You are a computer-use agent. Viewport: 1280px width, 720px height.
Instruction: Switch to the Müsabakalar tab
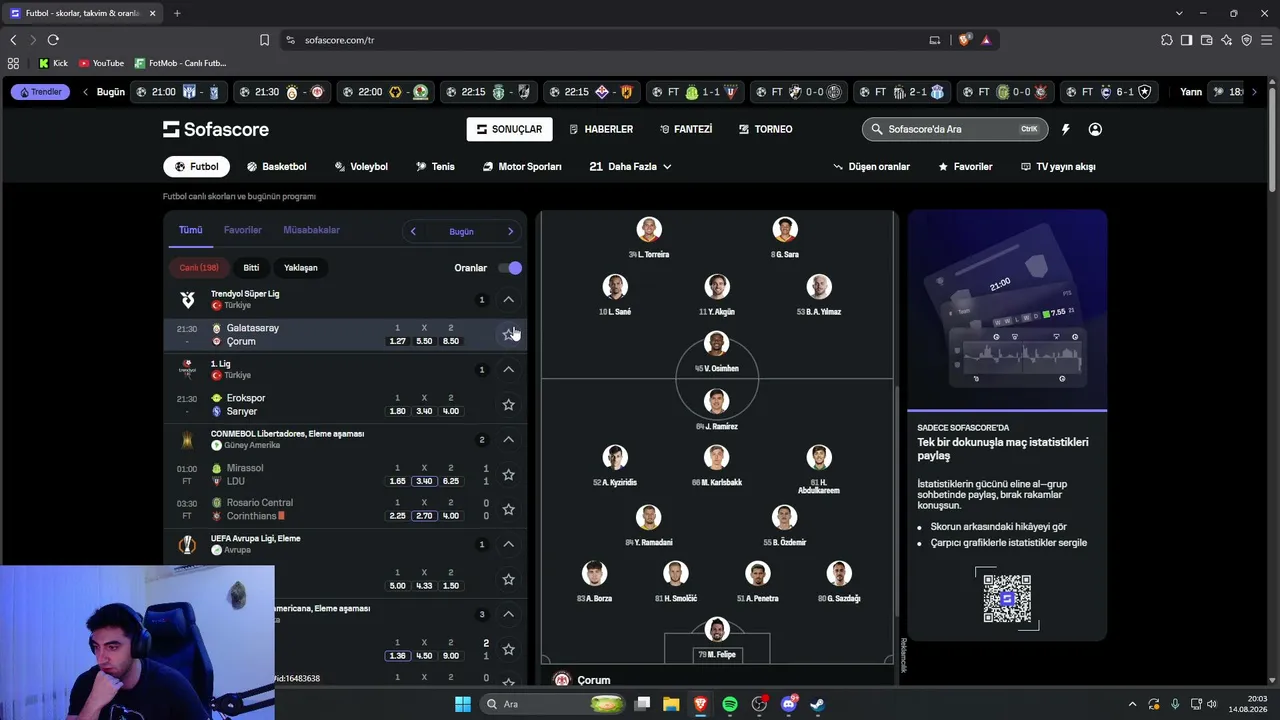(x=311, y=230)
